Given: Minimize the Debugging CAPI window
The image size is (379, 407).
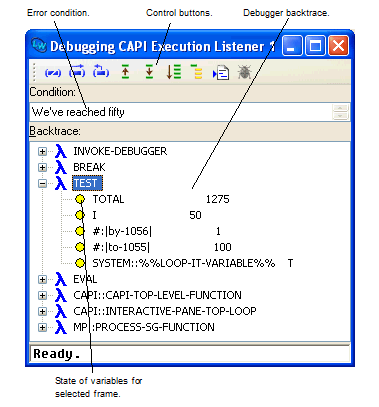Looking at the screenshot, I should tap(292, 45).
